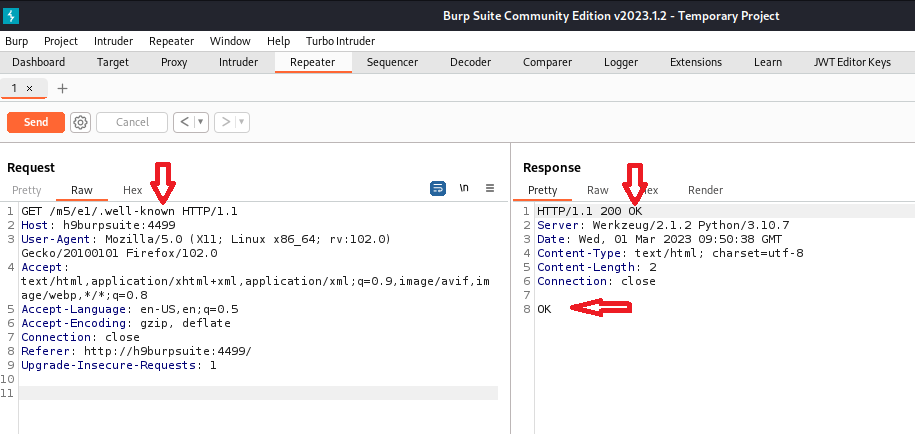This screenshot has height=434, width=915.
Task: Click the Request panel heading
Action: click(x=31, y=168)
